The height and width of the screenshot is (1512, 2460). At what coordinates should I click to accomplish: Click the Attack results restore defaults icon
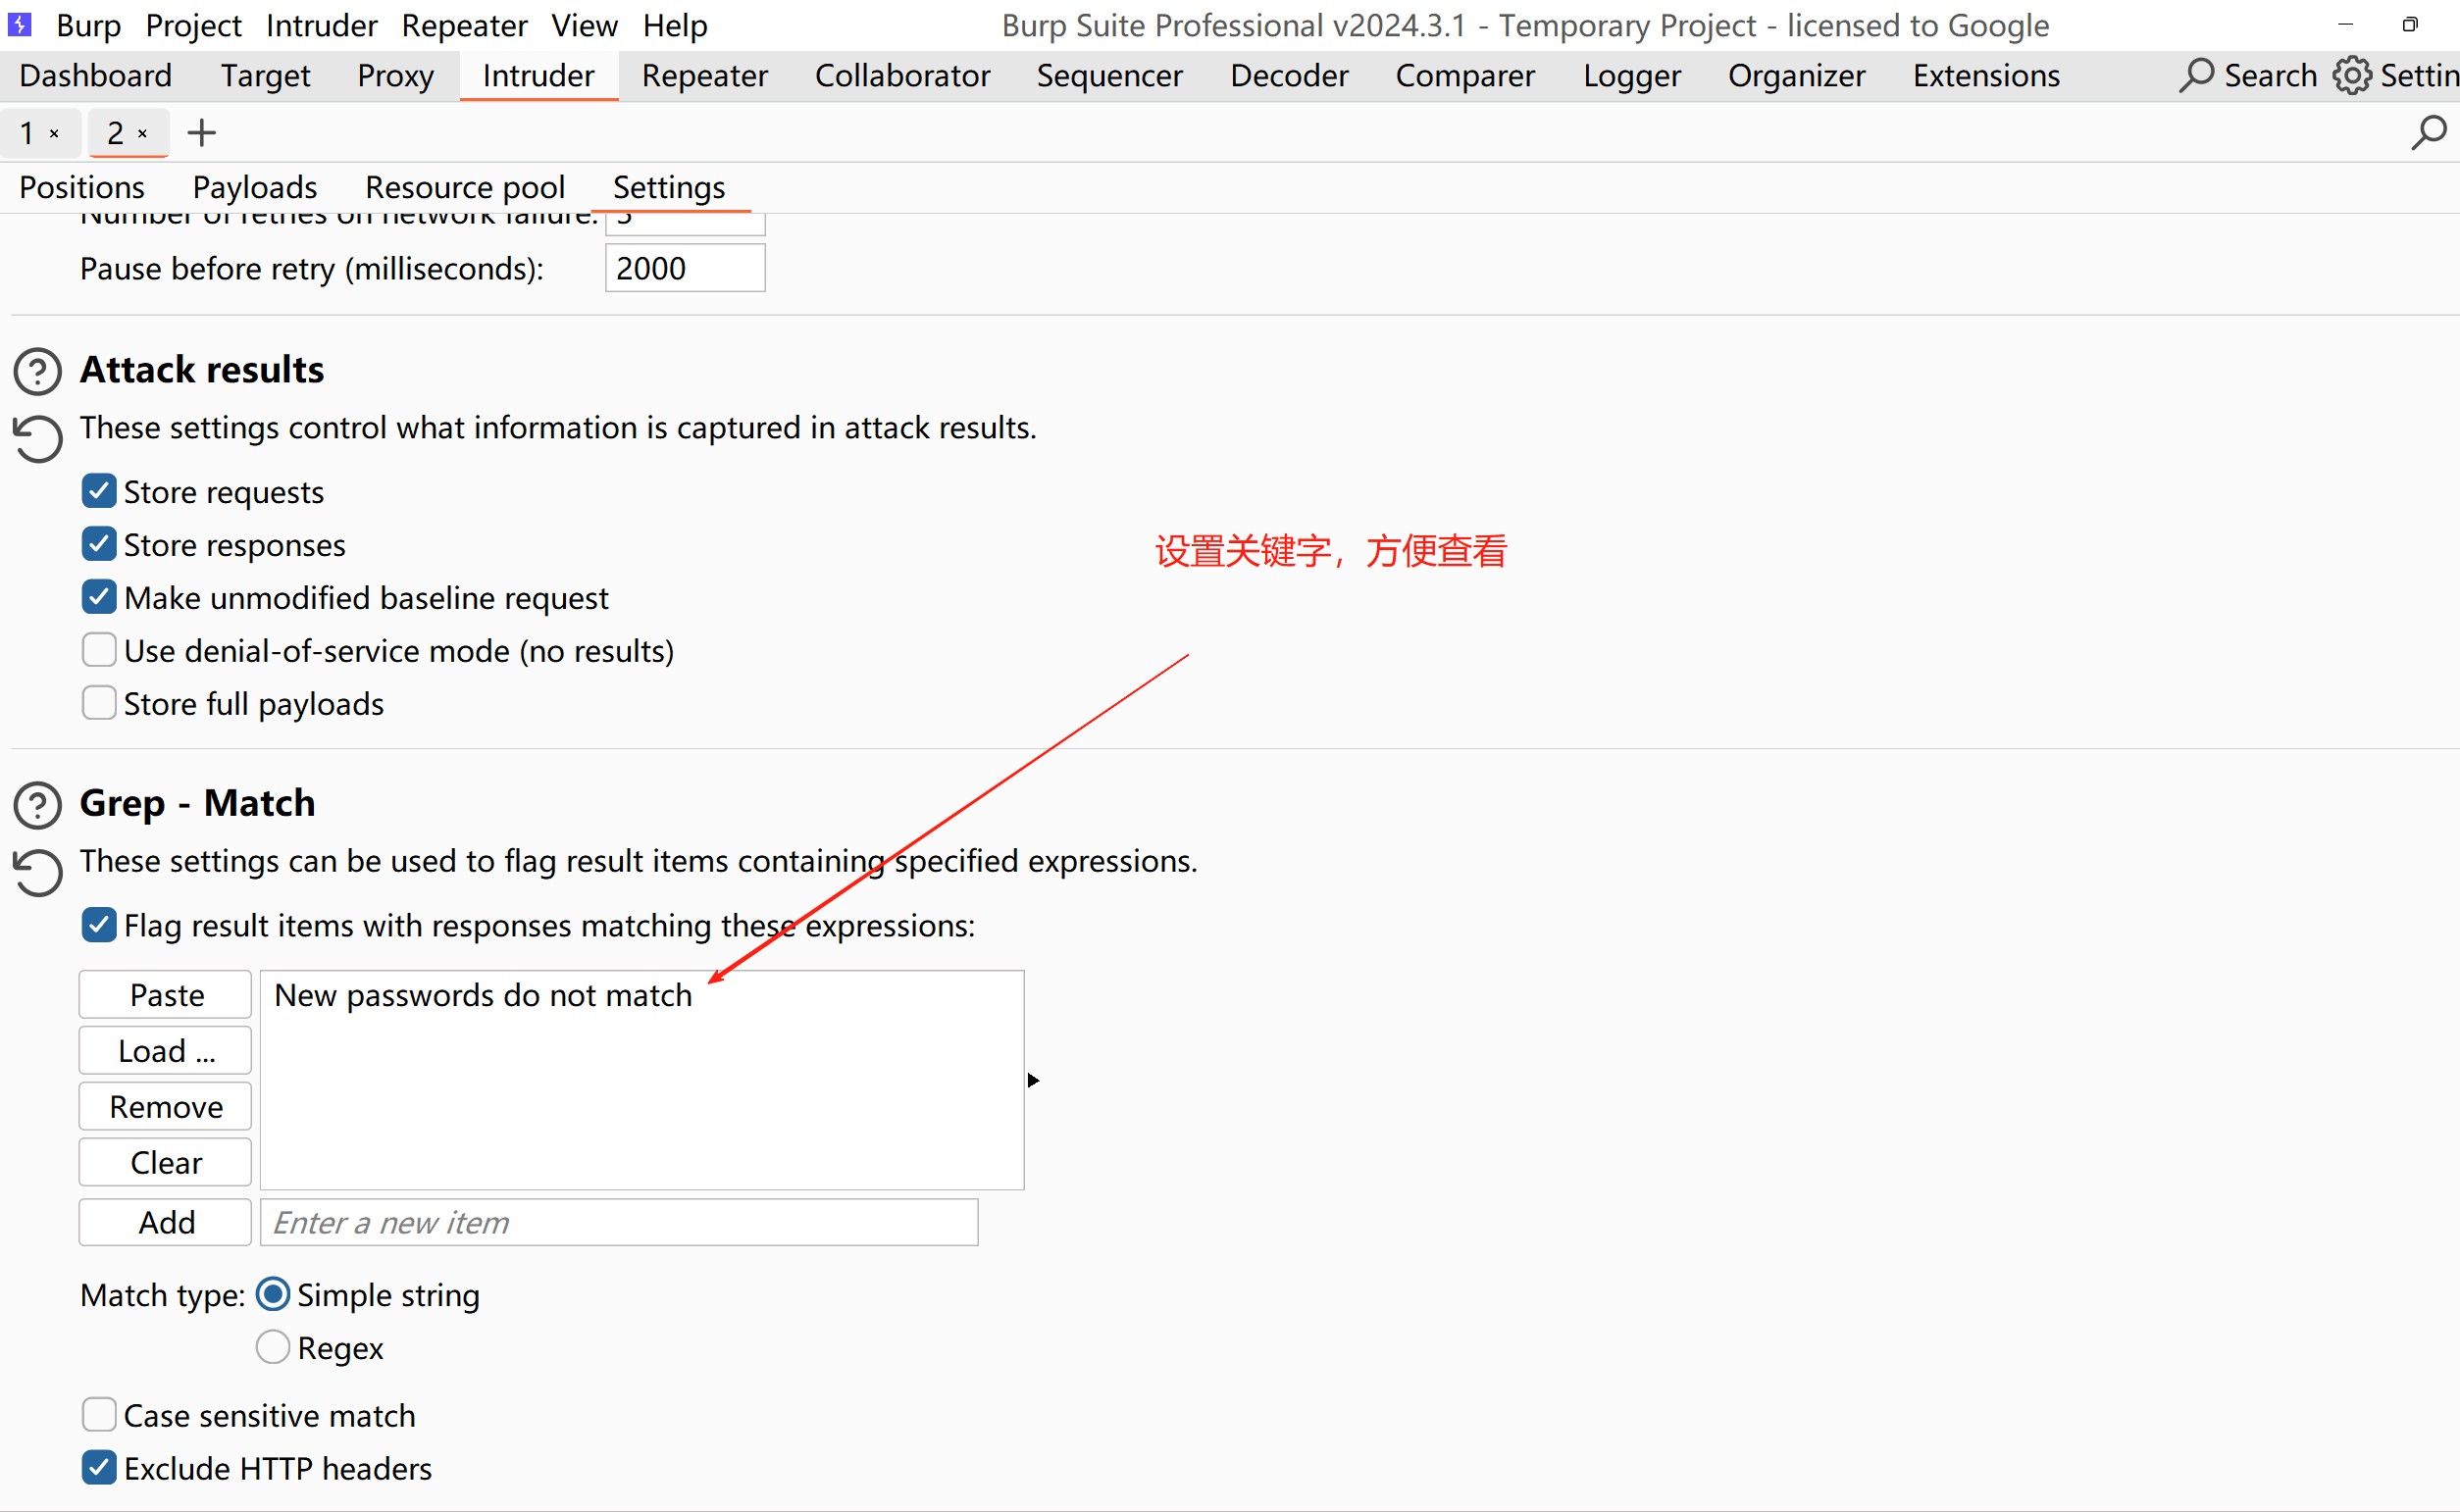coord(38,438)
